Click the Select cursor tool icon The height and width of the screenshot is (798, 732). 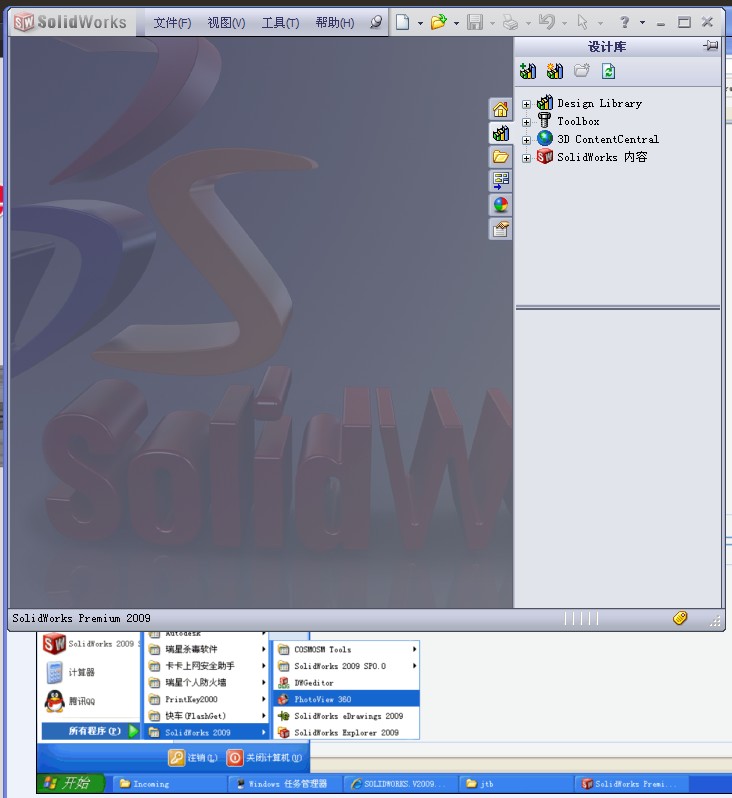click(582, 22)
